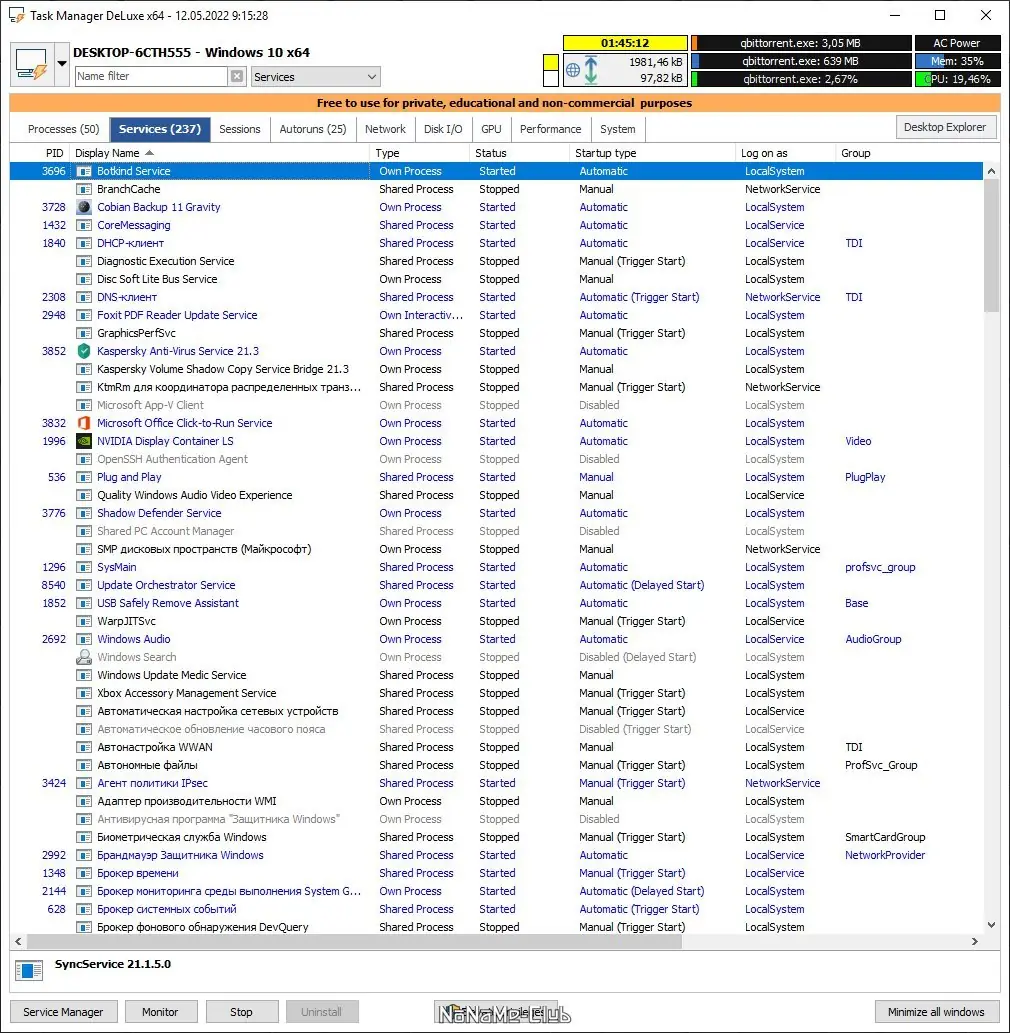The height and width of the screenshot is (1033, 1010).
Task: Click the Minimize all windows button
Action: (936, 1012)
